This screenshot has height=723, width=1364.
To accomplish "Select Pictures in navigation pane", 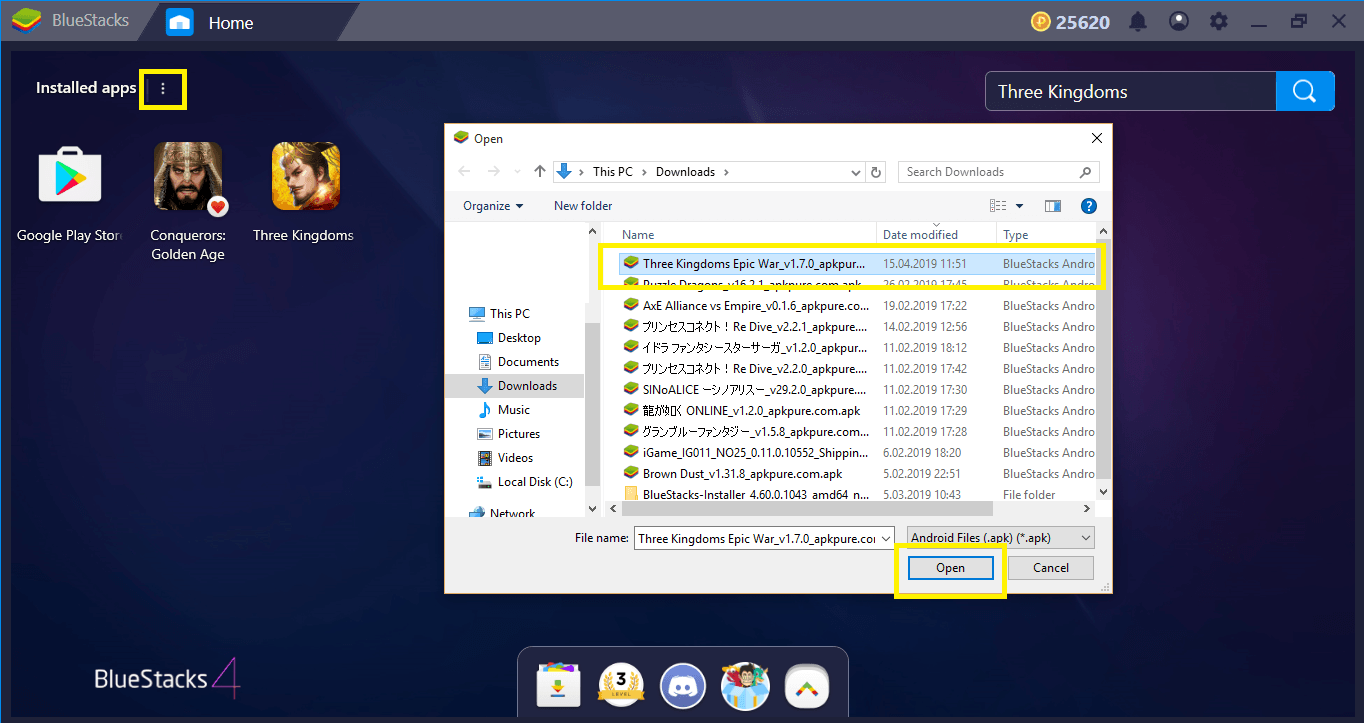I will (519, 434).
